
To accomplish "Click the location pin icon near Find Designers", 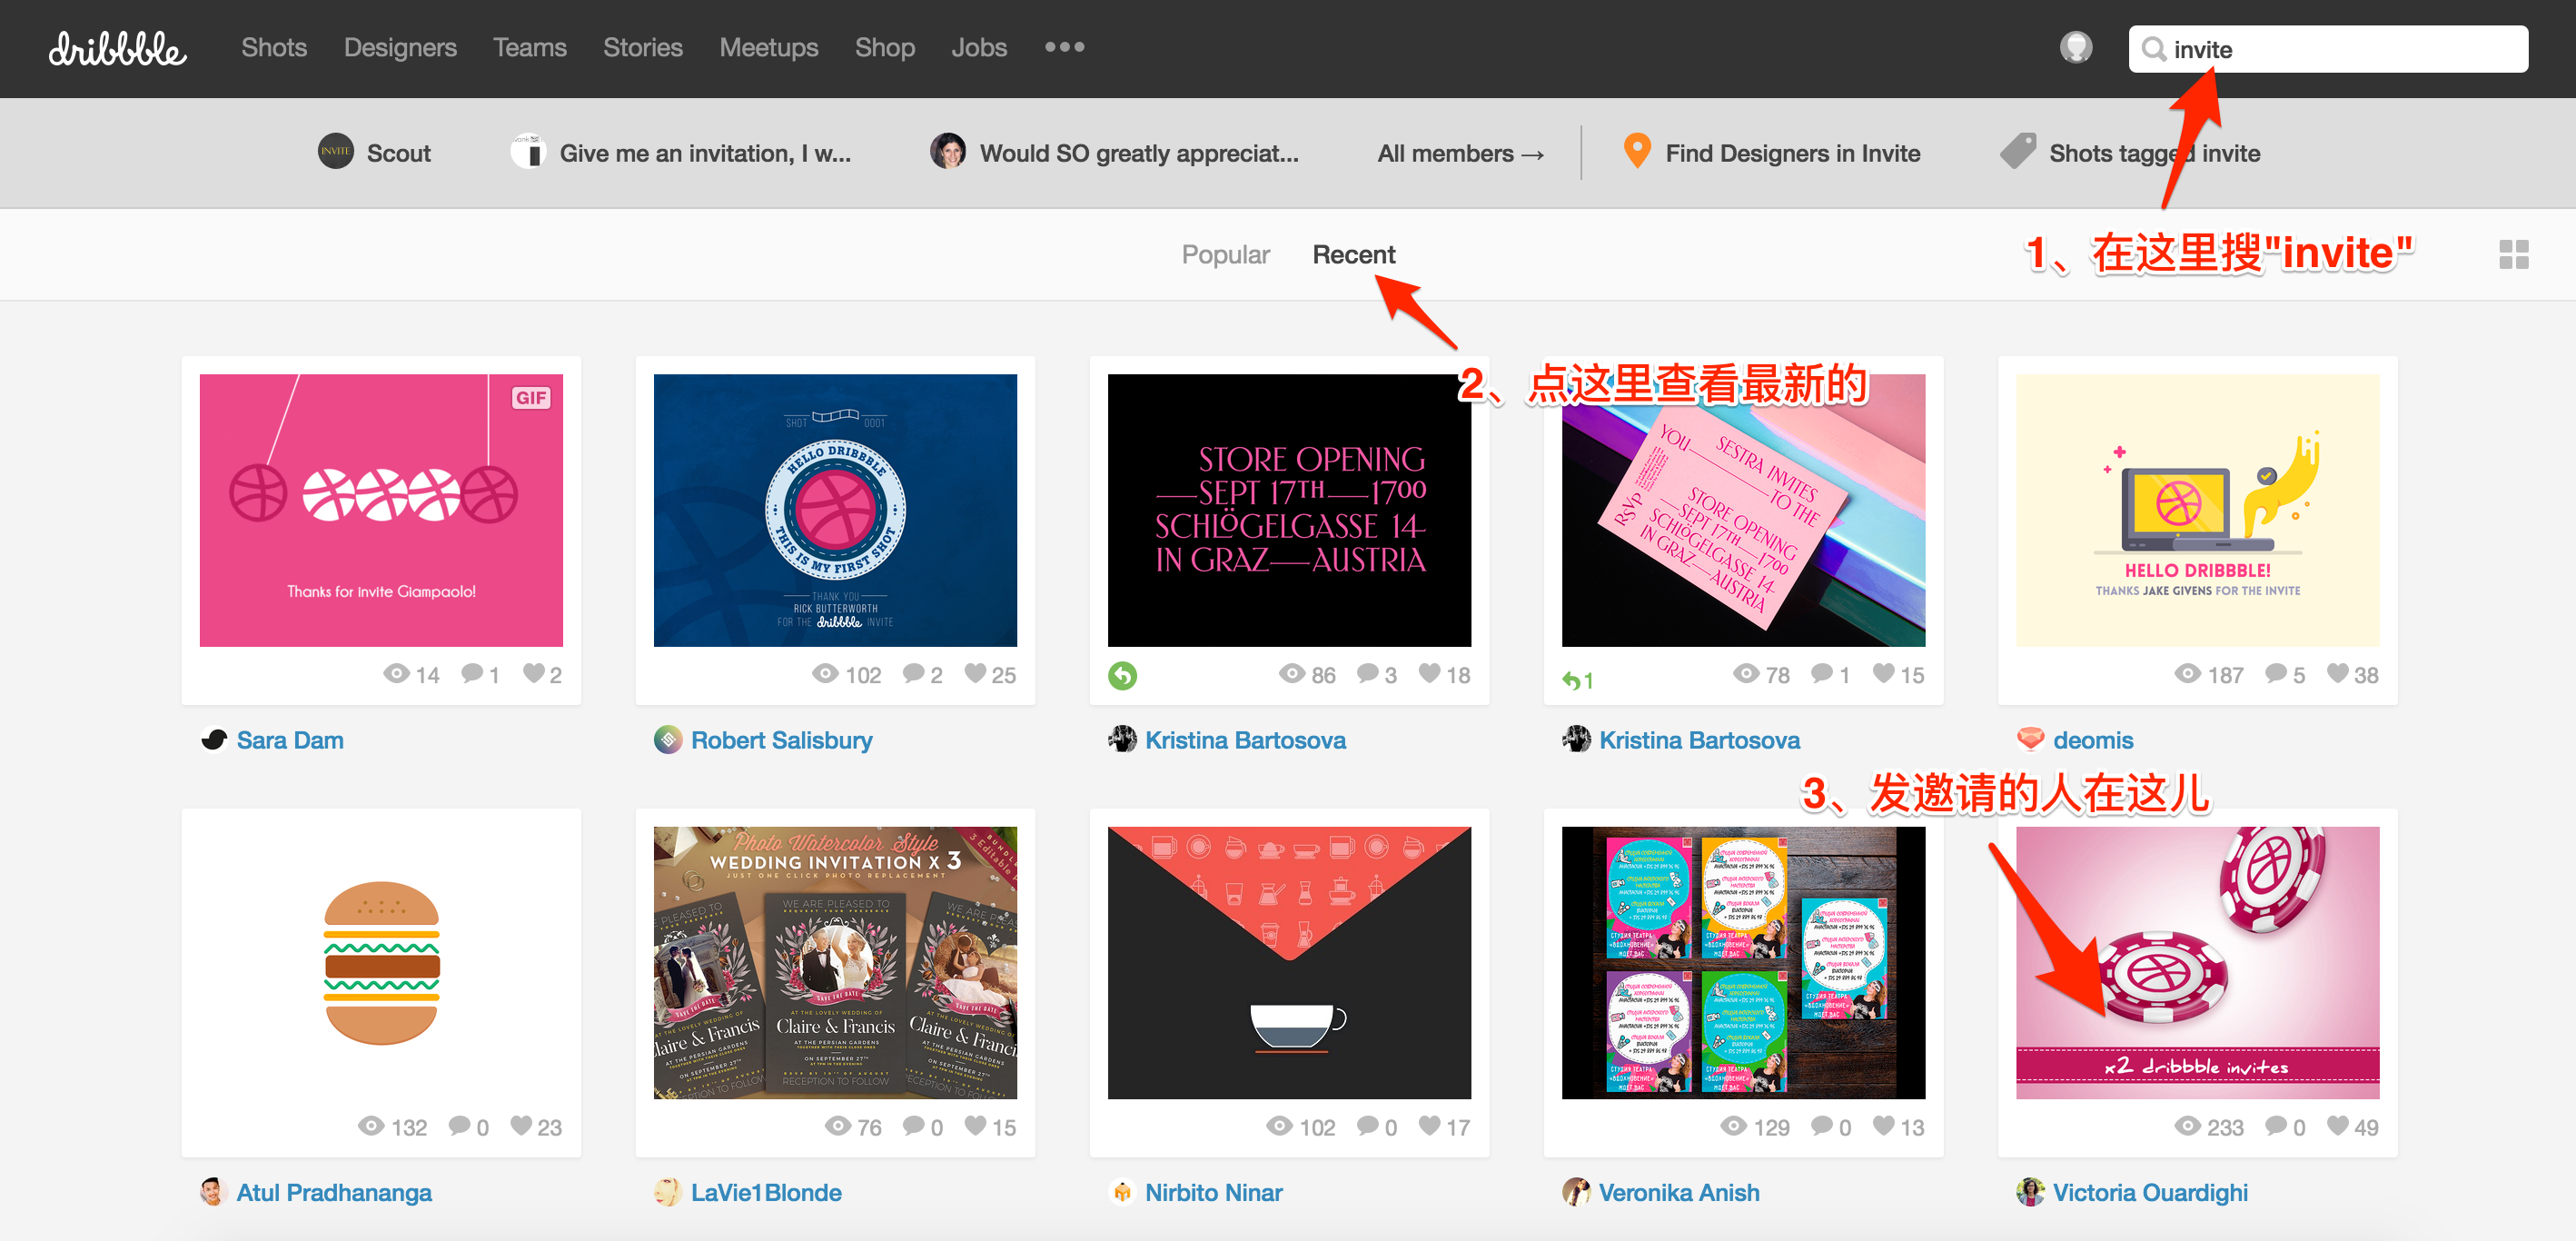I will click(1636, 152).
